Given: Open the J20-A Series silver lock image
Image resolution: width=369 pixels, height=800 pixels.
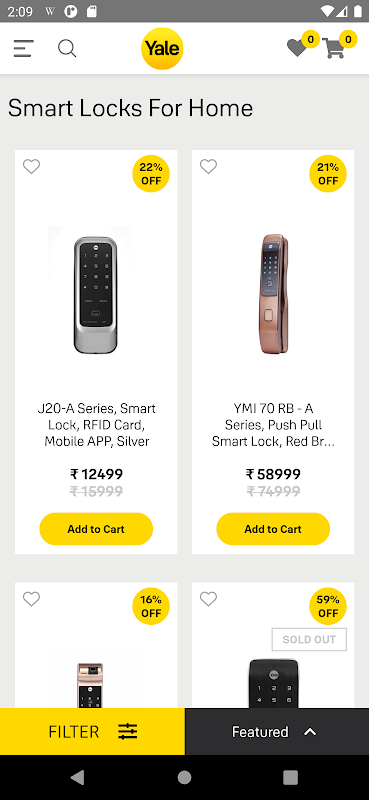Looking at the screenshot, I should coord(96,295).
